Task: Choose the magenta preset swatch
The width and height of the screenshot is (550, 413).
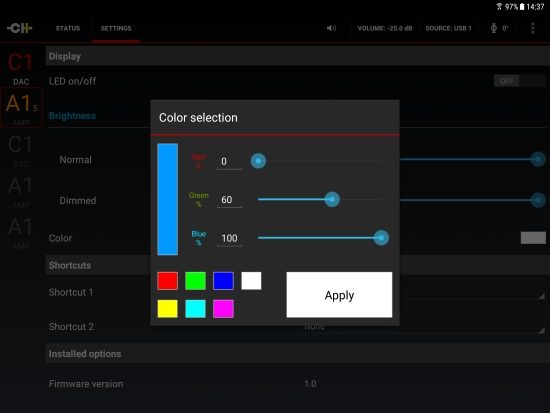Action: [223, 309]
